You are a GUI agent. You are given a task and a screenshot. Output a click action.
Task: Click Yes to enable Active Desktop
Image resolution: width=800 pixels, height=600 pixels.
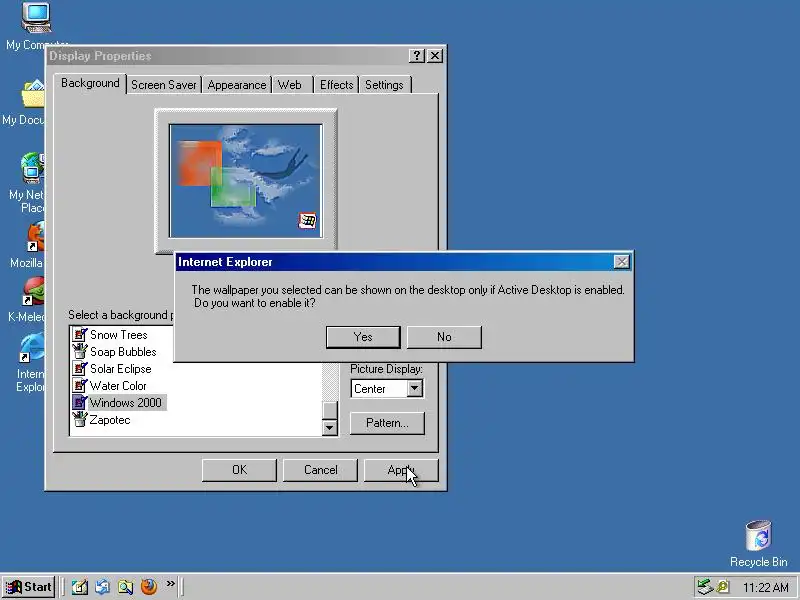363,337
